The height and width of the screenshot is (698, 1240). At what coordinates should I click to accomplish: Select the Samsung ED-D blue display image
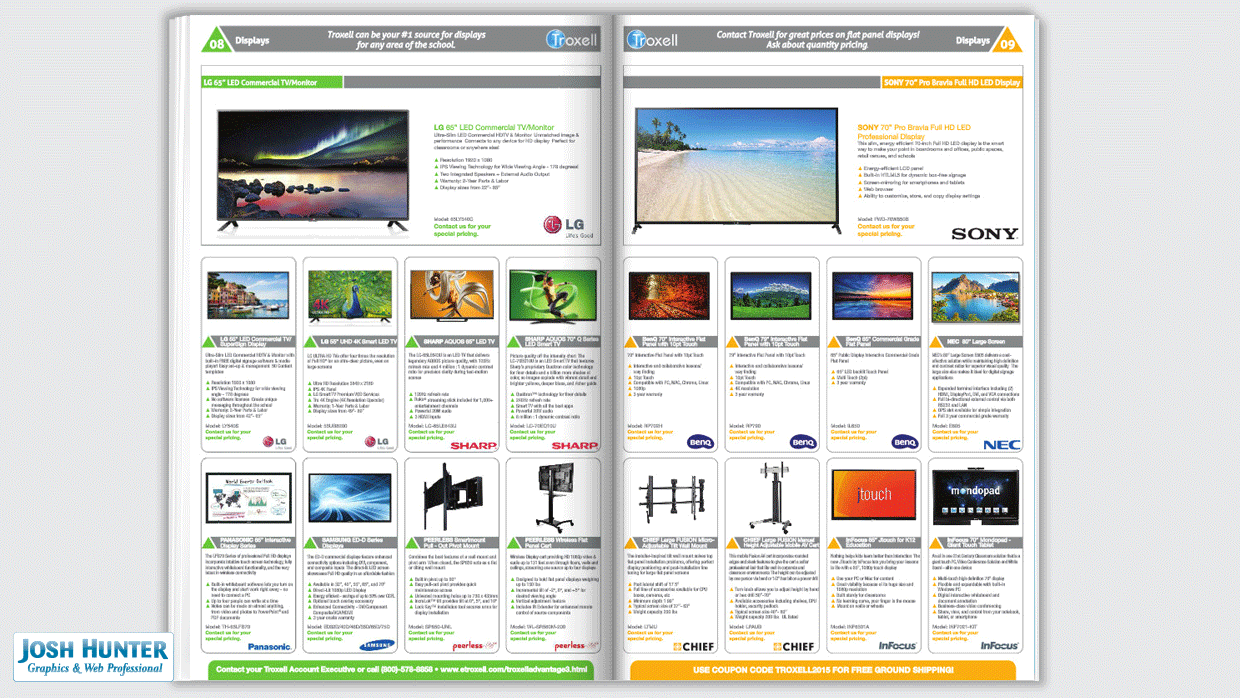pos(349,499)
